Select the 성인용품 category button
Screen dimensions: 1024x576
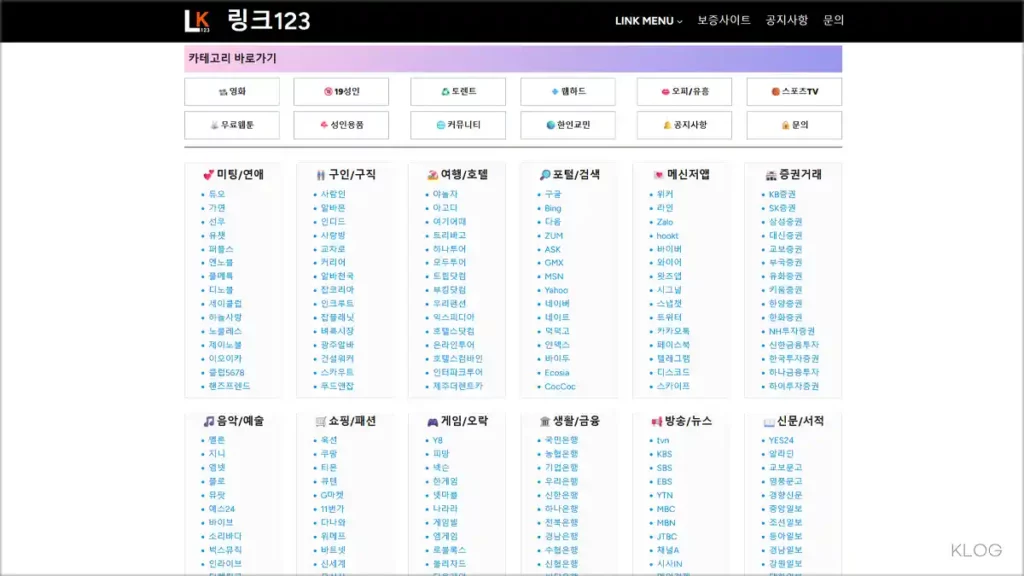(x=341, y=125)
